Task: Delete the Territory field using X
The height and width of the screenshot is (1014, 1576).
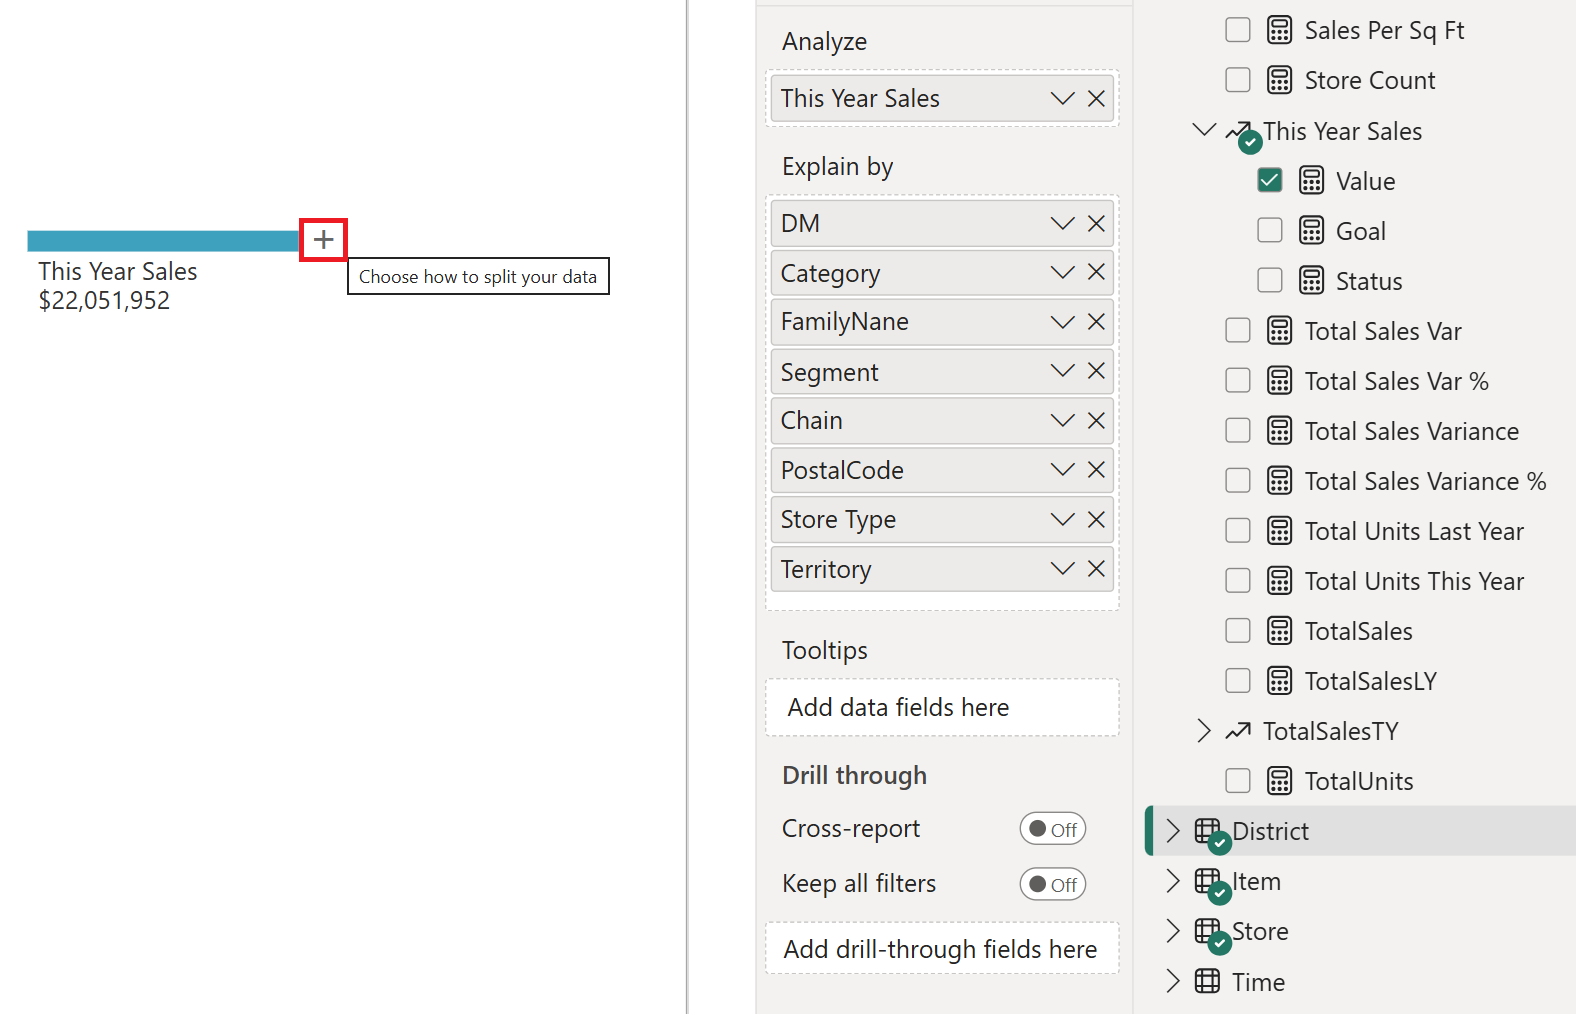Action: pos(1096,569)
